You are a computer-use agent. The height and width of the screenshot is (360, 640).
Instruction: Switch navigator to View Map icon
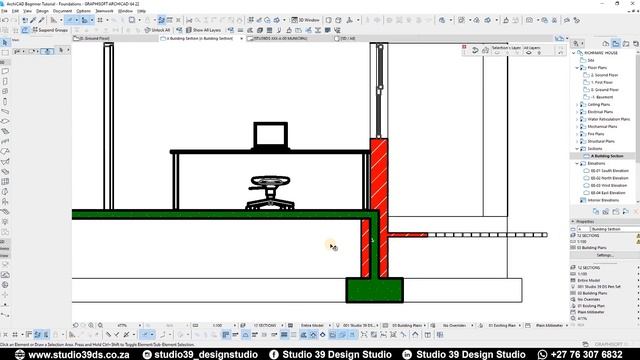(616, 43)
